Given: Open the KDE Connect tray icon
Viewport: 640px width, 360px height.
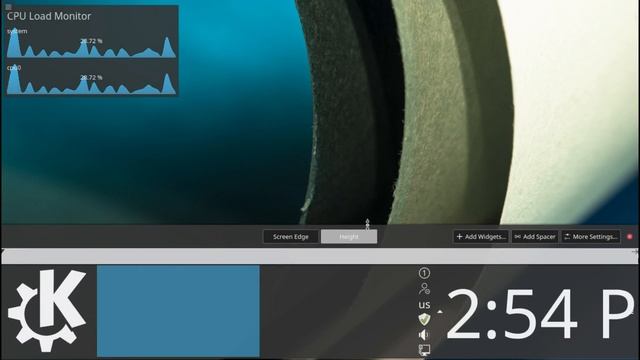Looking at the screenshot, I should pyautogui.click(x=424, y=289).
